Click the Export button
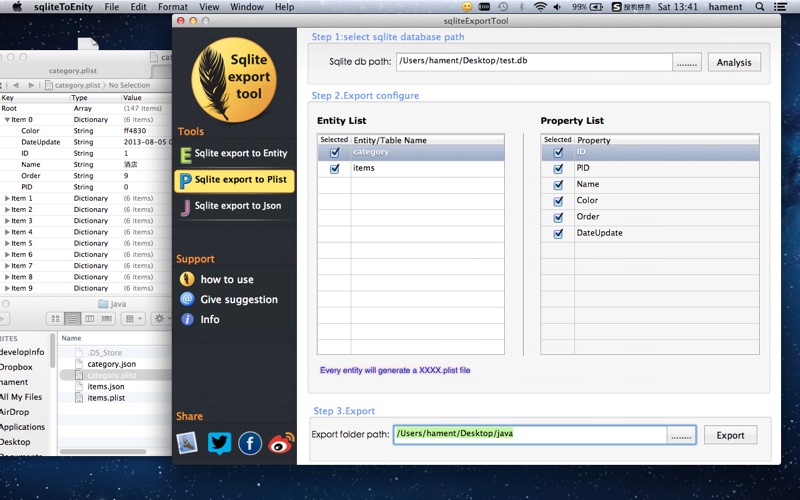Image resolution: width=800 pixels, height=500 pixels. (x=730, y=435)
